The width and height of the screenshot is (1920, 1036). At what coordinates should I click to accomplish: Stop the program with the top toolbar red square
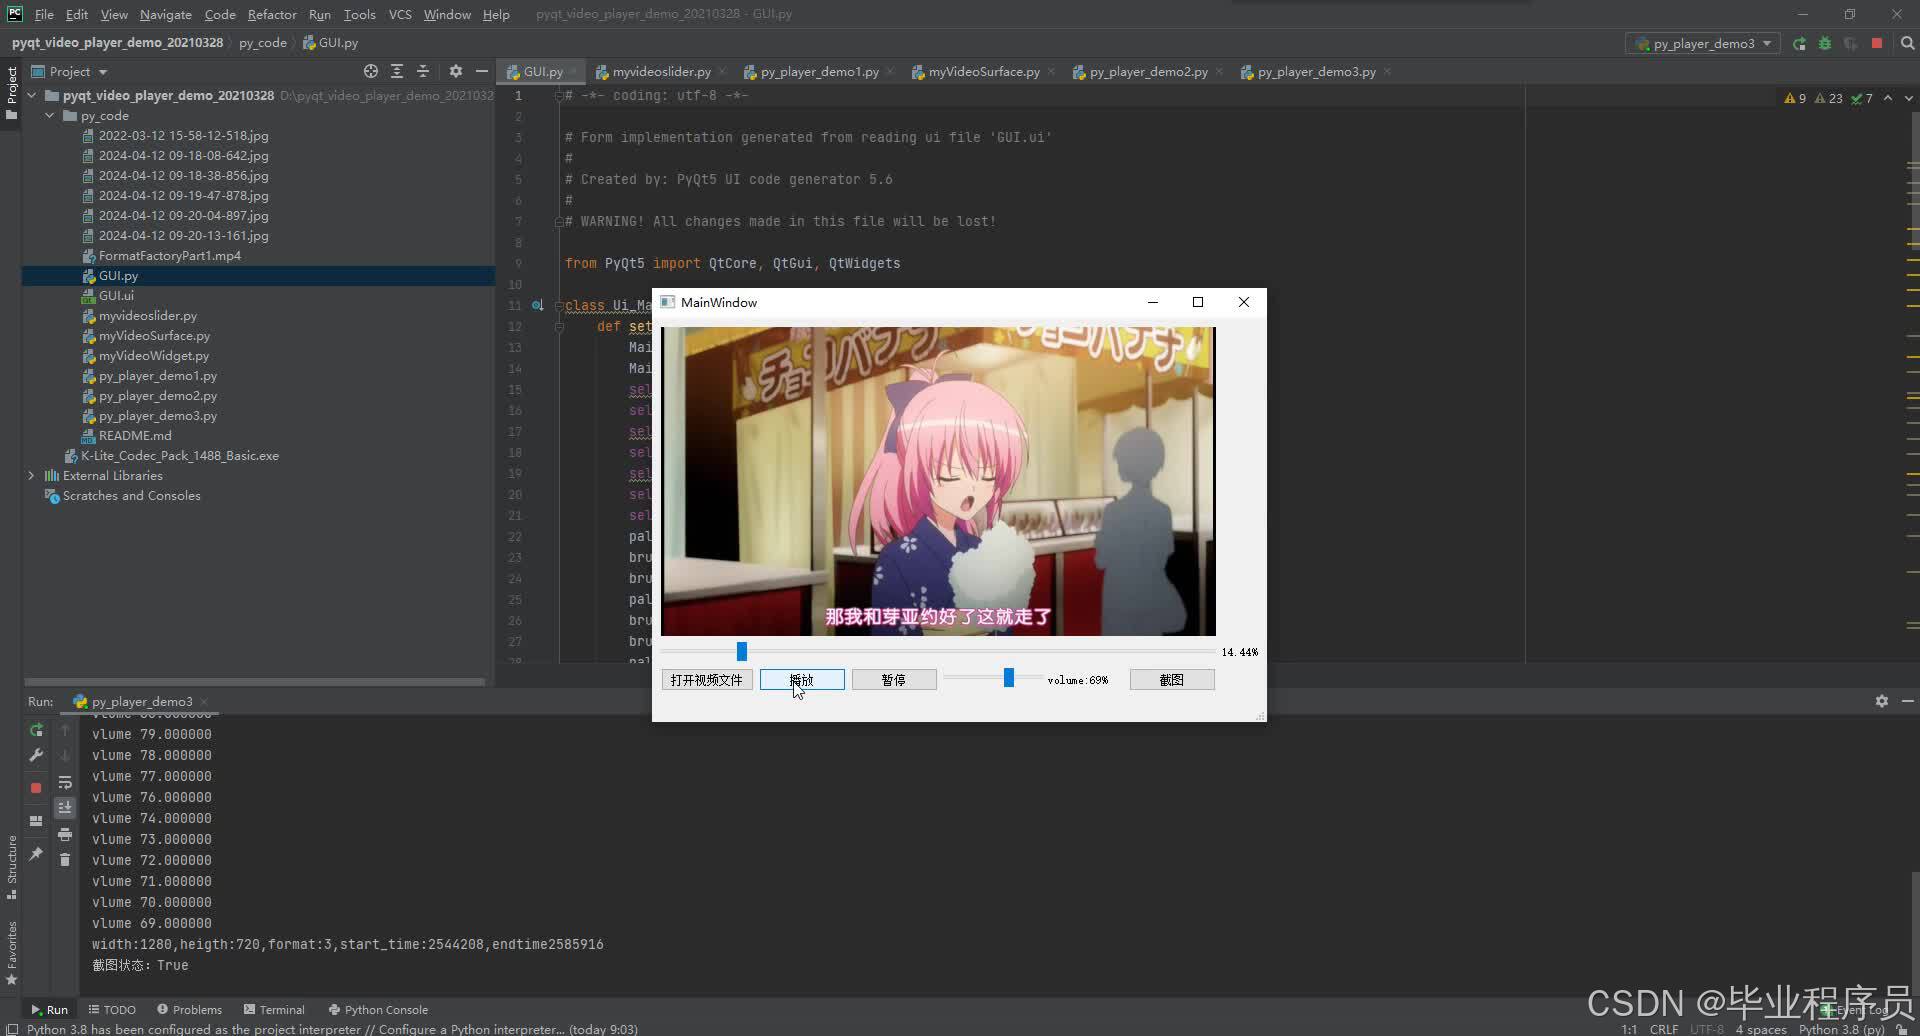[x=1877, y=44]
